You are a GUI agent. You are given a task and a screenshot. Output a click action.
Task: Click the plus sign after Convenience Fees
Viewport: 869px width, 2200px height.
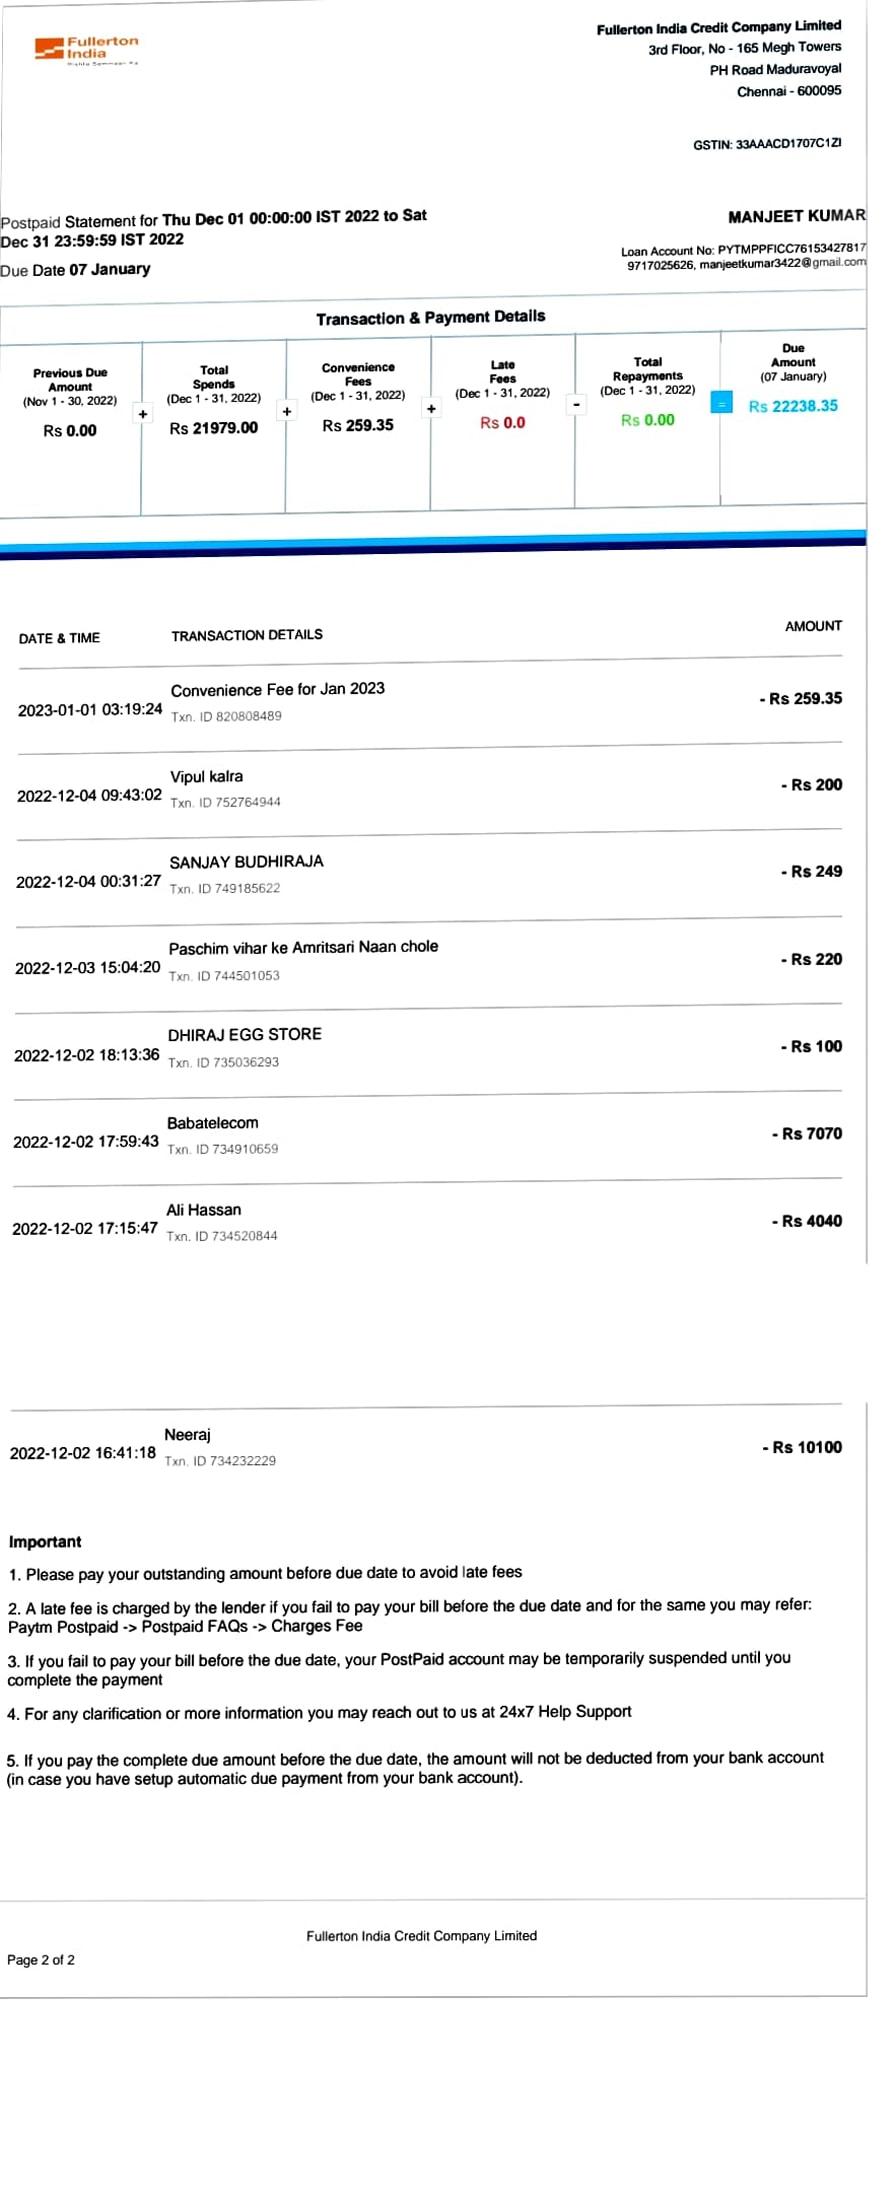[x=431, y=408]
